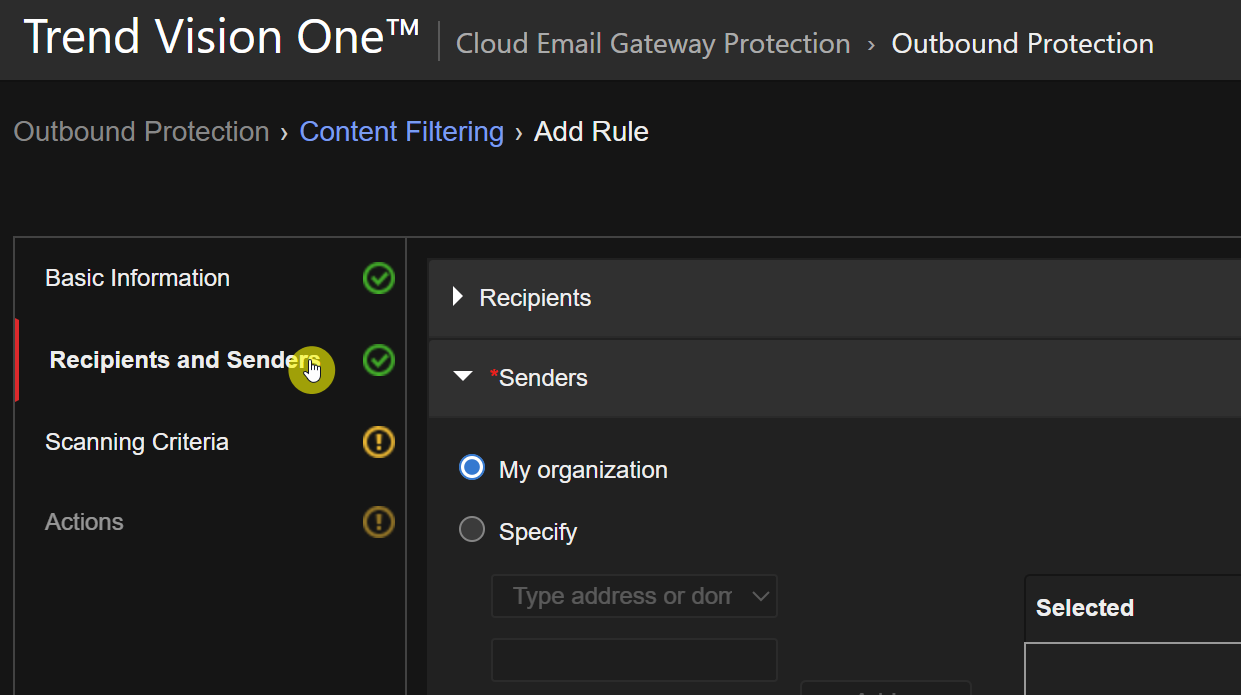Click Cloud Email Gateway Protection in header
The height and width of the screenshot is (695, 1241).
click(x=653, y=44)
